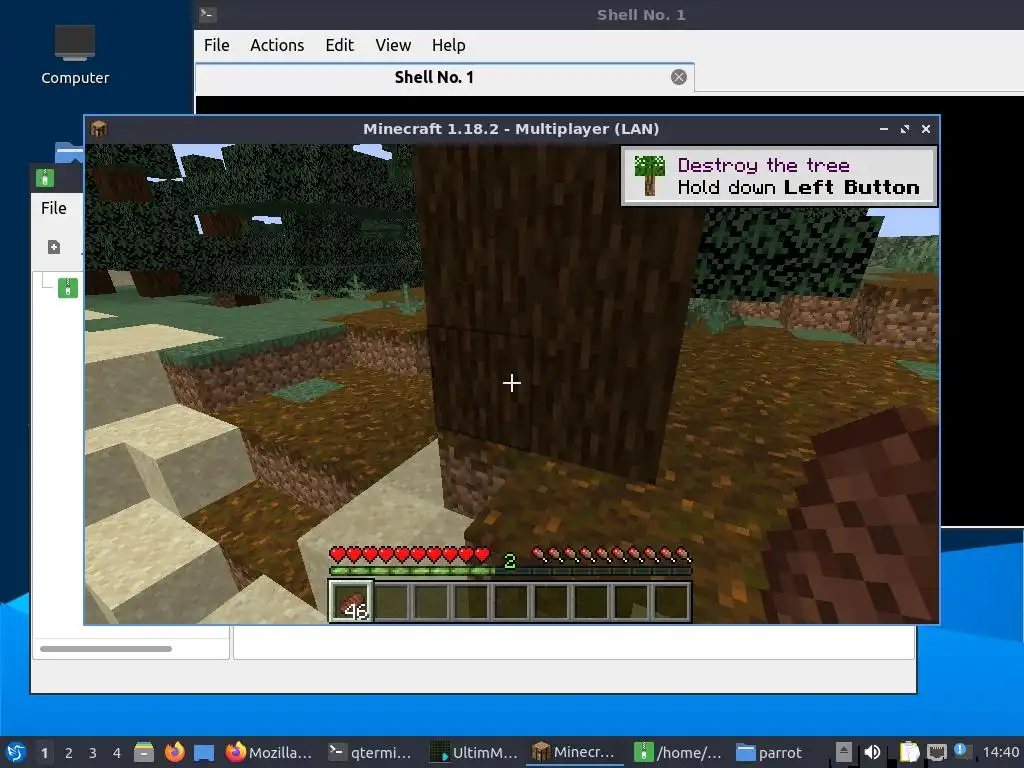Select the last hotbar slot
1024x768 pixels.
click(672, 601)
